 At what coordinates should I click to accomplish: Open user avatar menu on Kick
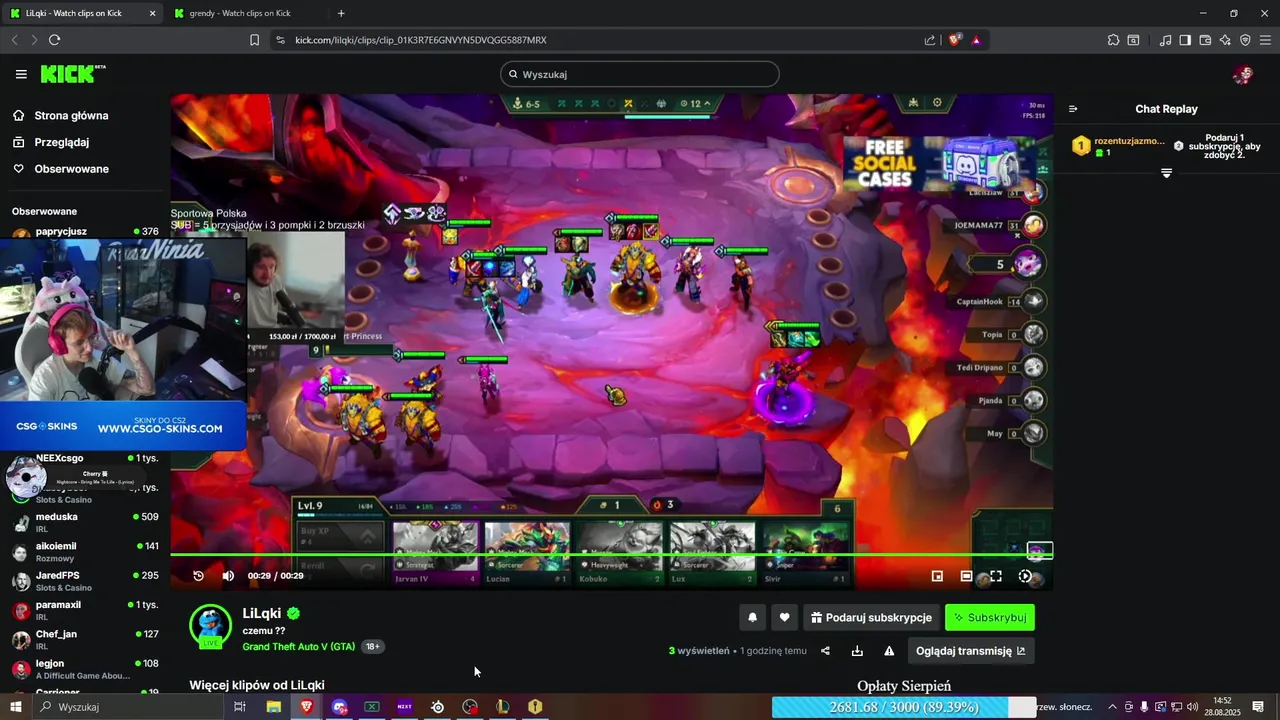pyautogui.click(x=1242, y=74)
